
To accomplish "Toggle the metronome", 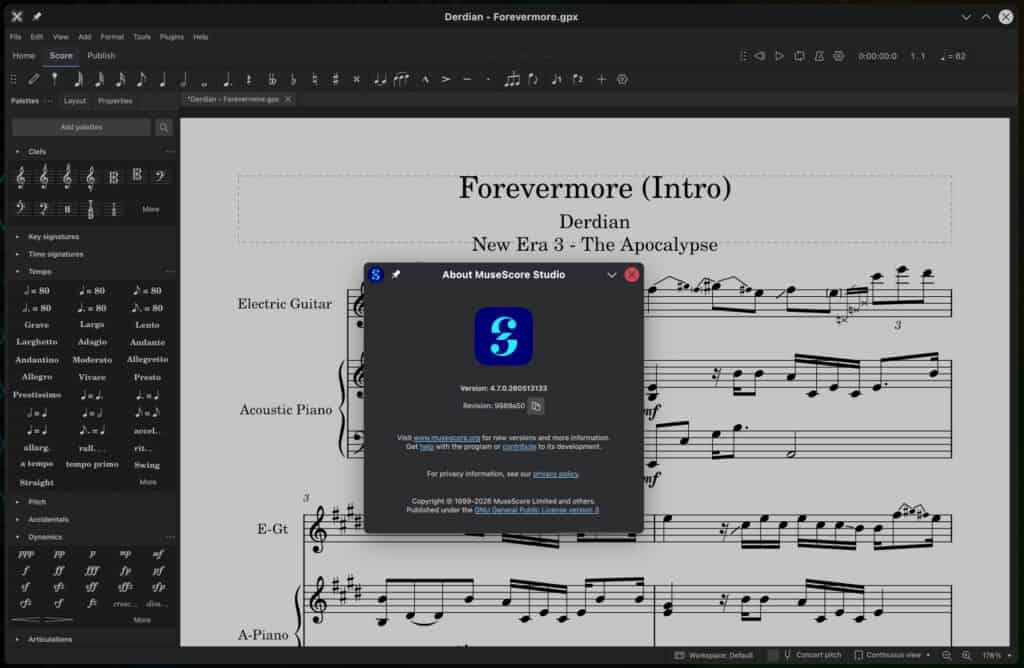I will (819, 56).
